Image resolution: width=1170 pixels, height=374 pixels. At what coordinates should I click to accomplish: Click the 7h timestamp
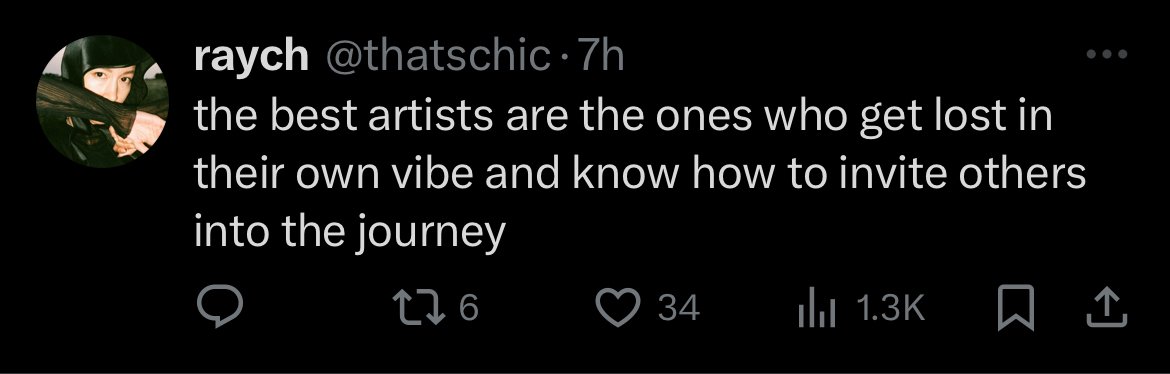[x=601, y=56]
